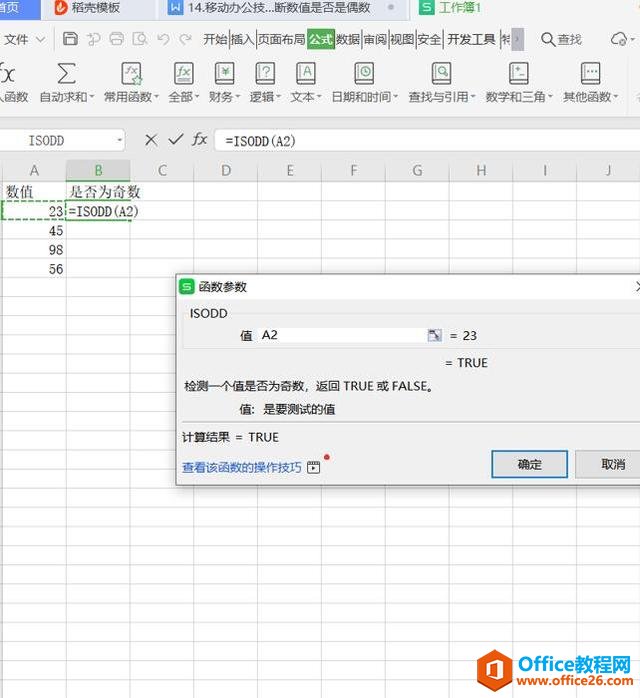
Task: Click the 值 input field containing A2
Action: pyautogui.click(x=342, y=335)
